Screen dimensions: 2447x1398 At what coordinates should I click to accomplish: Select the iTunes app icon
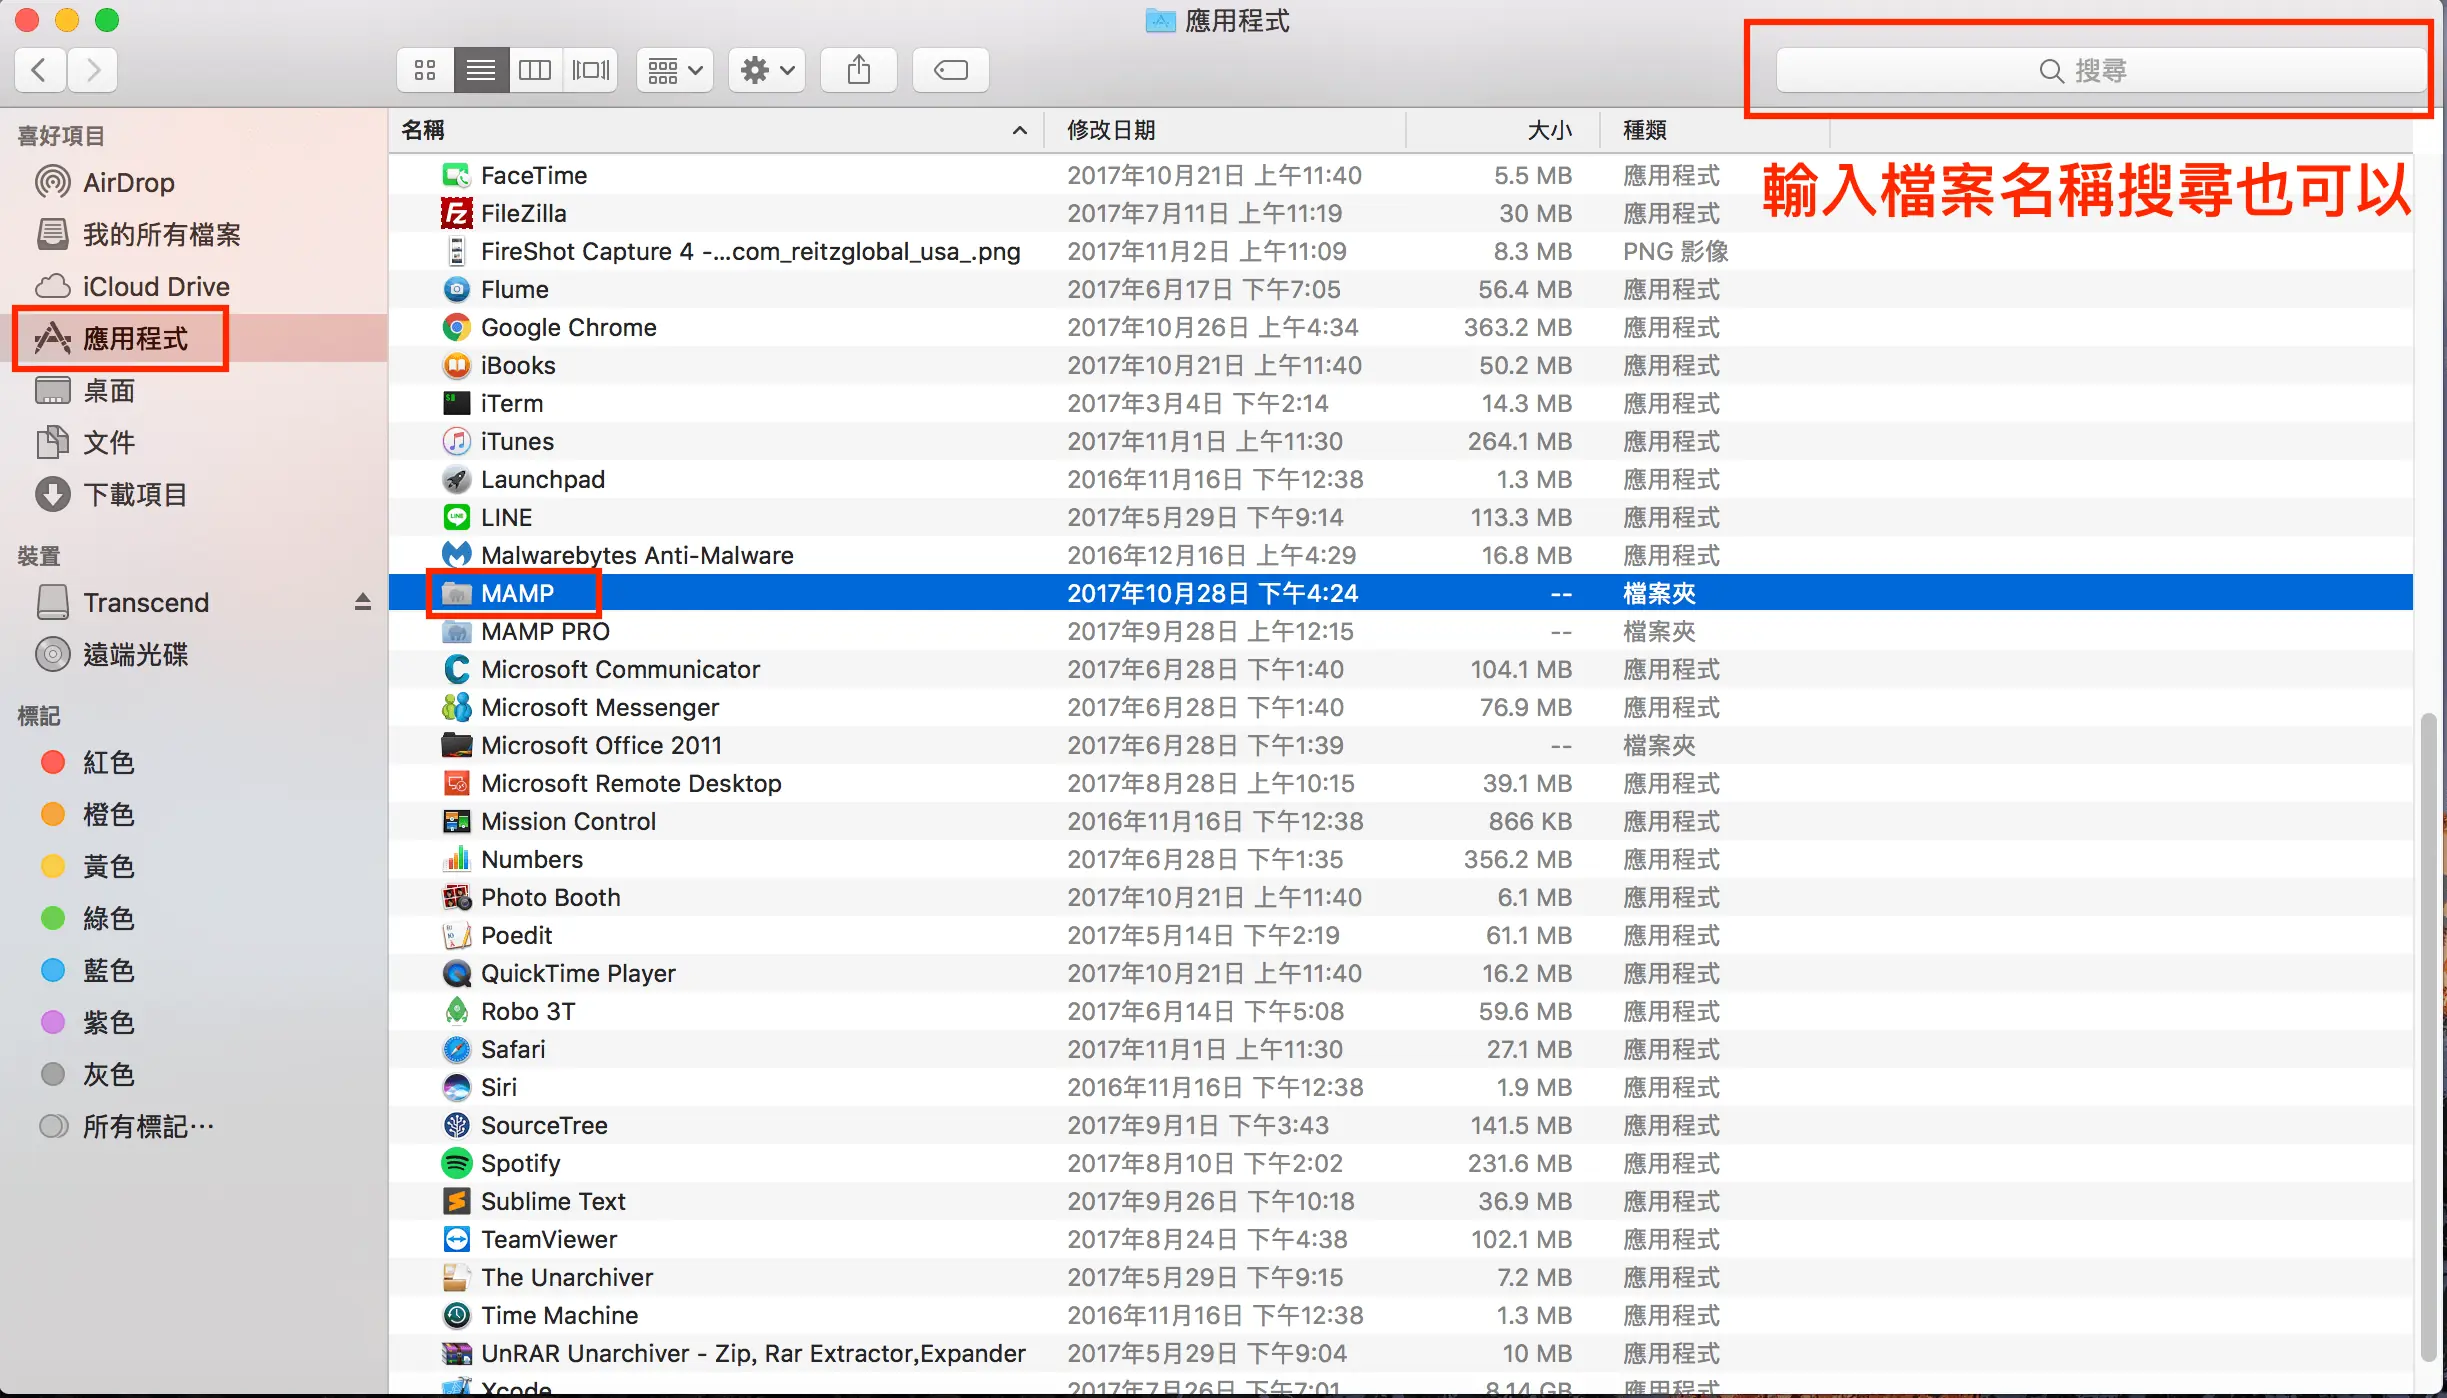tap(456, 441)
